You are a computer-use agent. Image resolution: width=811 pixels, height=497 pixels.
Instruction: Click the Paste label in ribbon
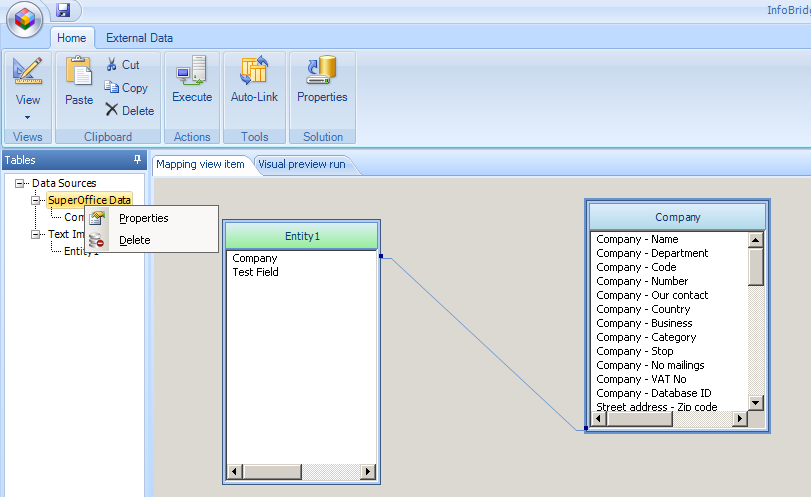[x=79, y=100]
